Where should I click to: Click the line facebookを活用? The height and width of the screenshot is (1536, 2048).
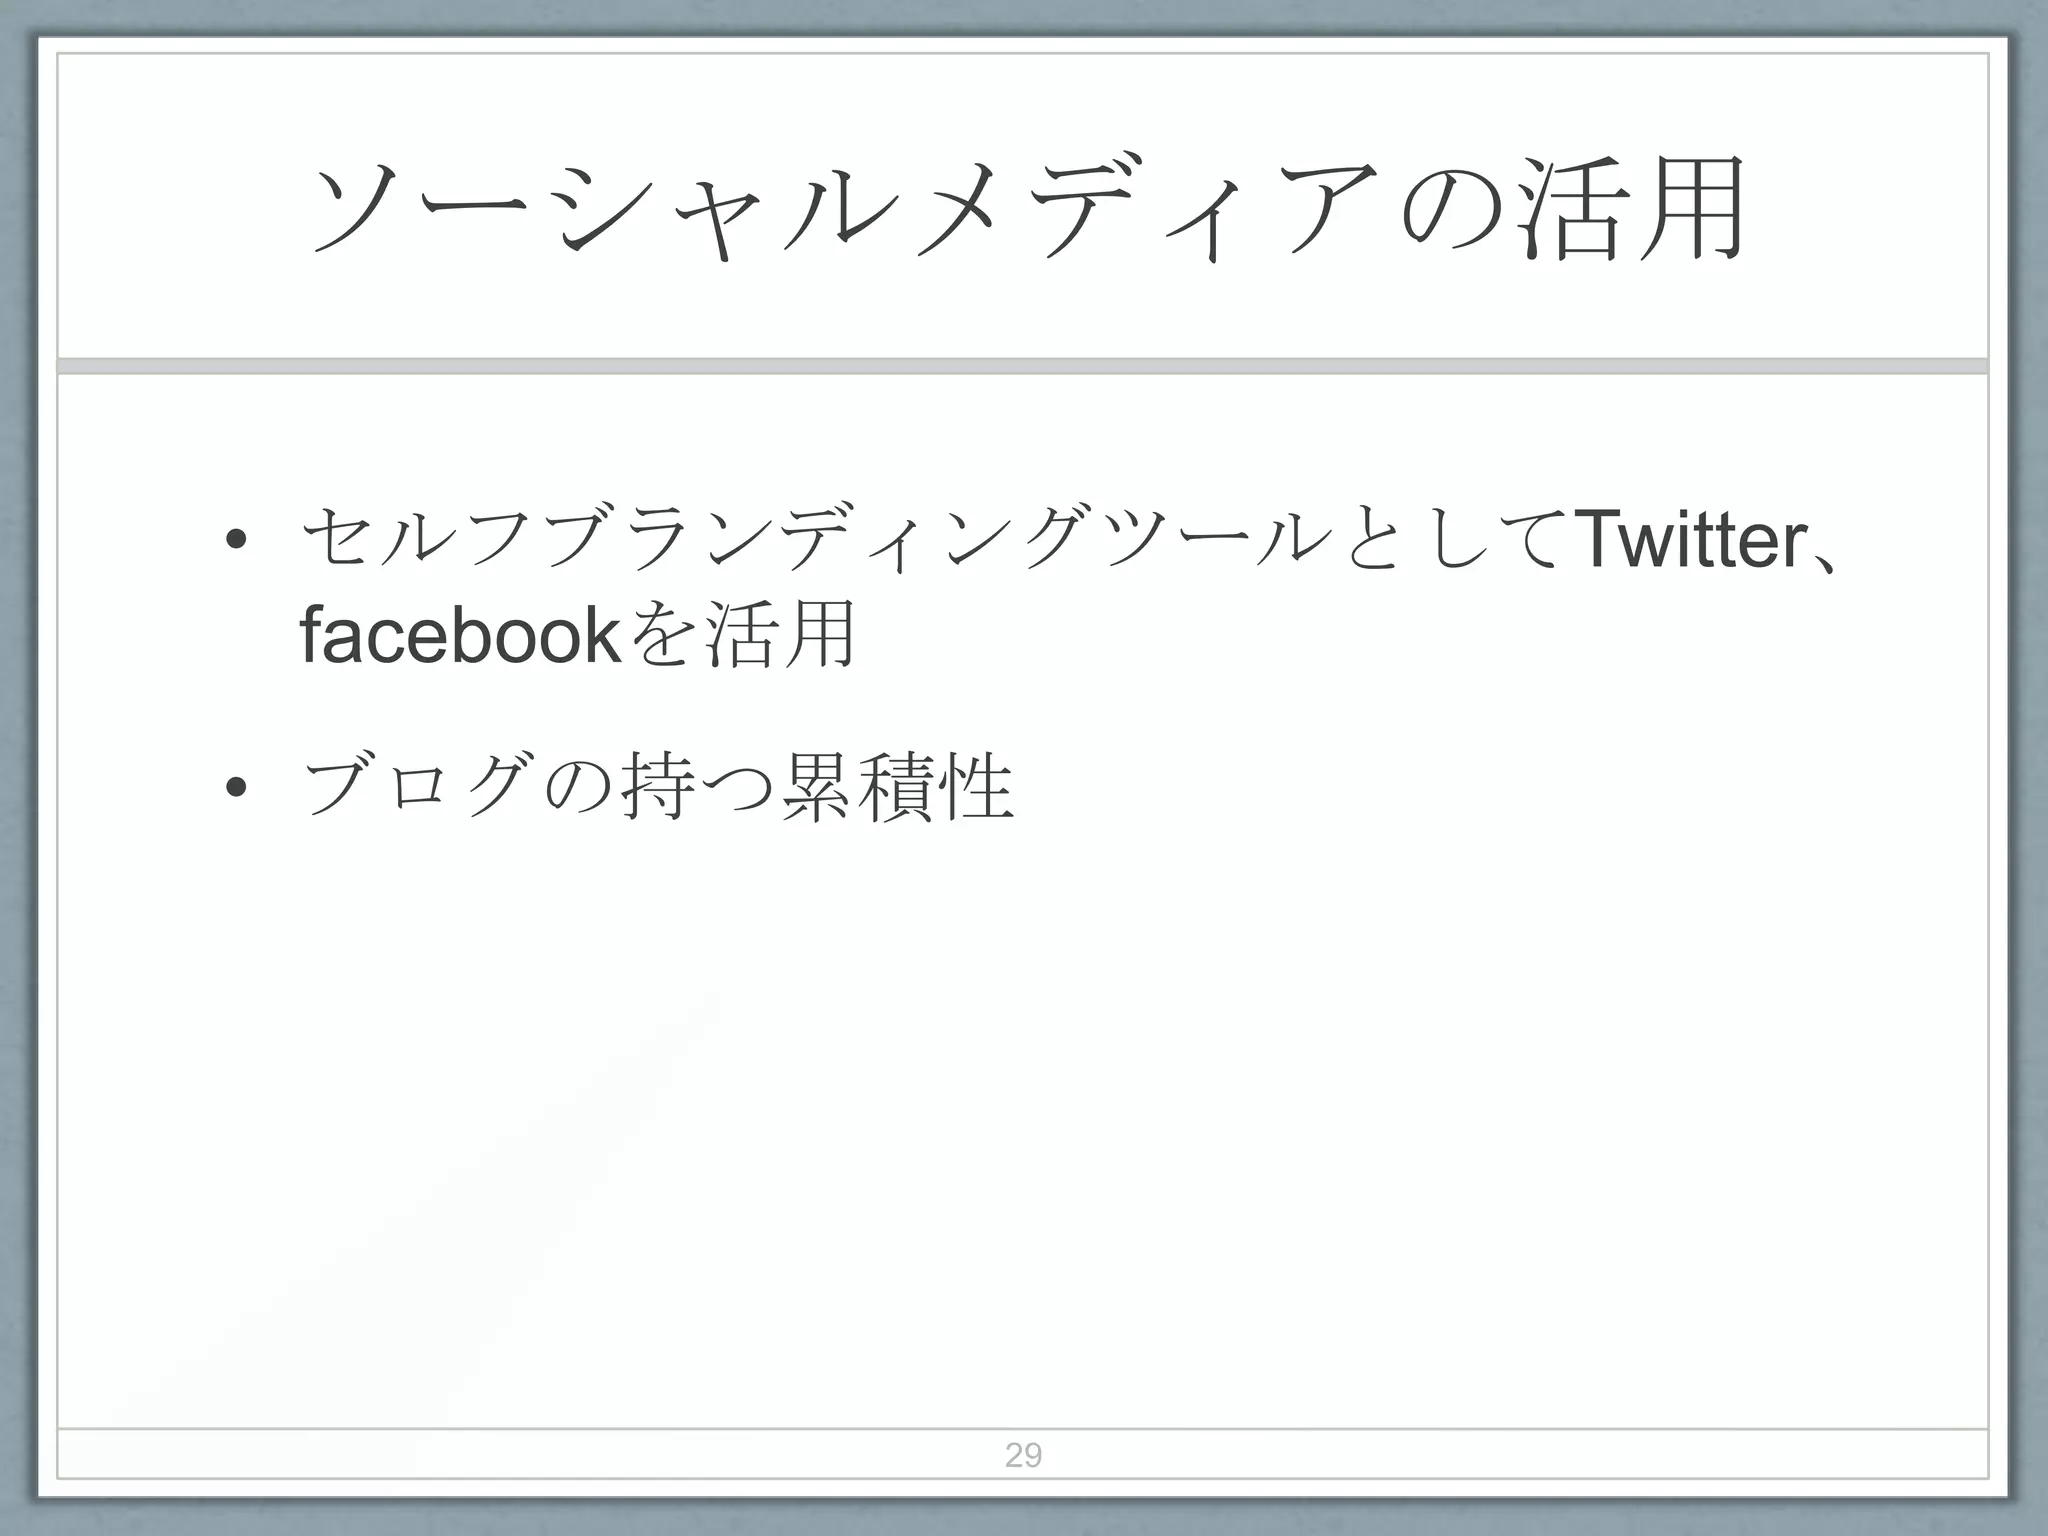(577, 634)
